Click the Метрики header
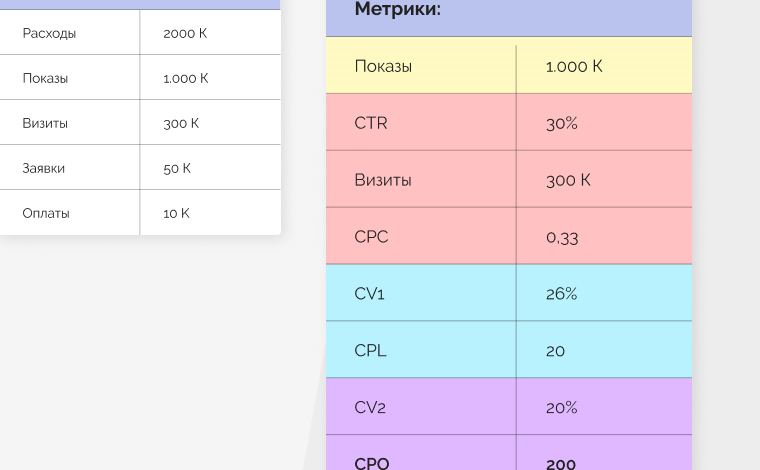 coord(398,10)
